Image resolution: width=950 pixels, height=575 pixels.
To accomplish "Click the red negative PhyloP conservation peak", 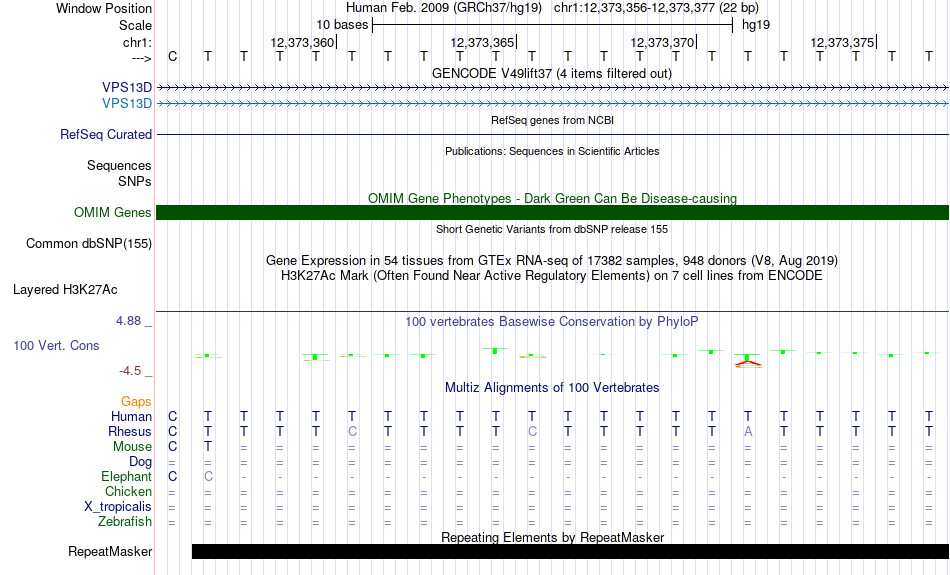I will click(748, 364).
